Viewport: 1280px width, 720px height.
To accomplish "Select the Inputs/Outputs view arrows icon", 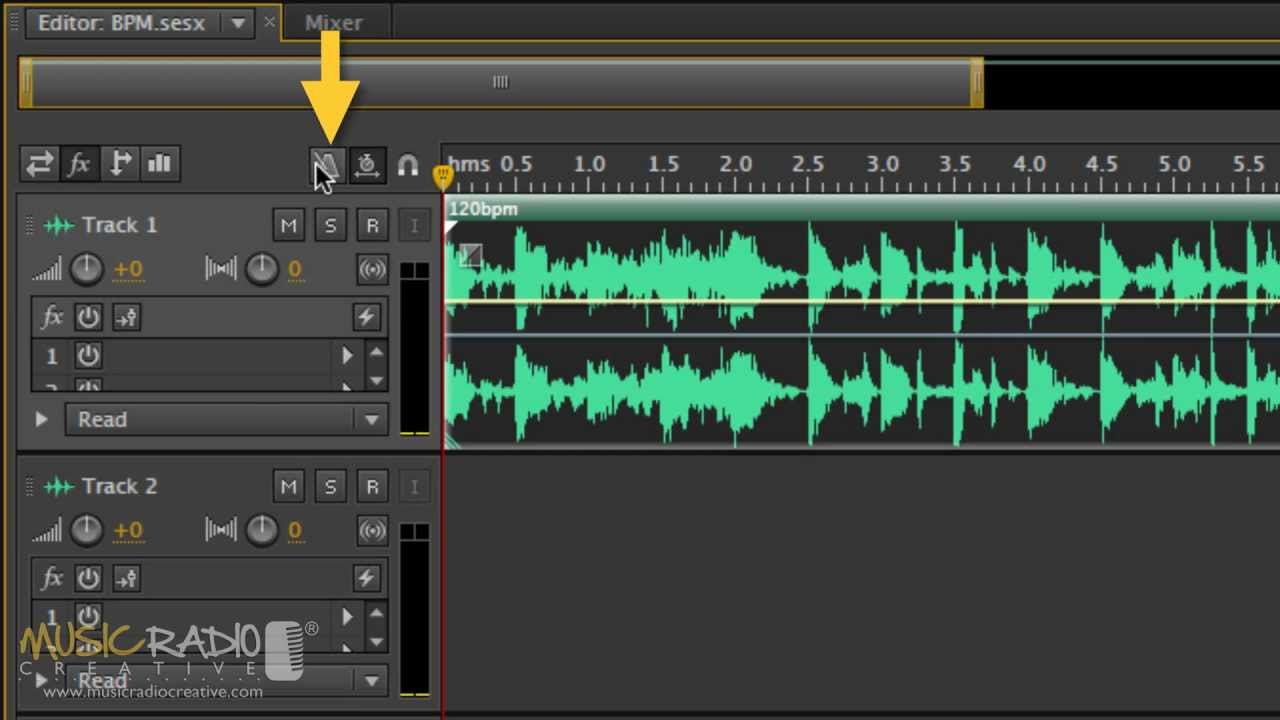I will 38,163.
